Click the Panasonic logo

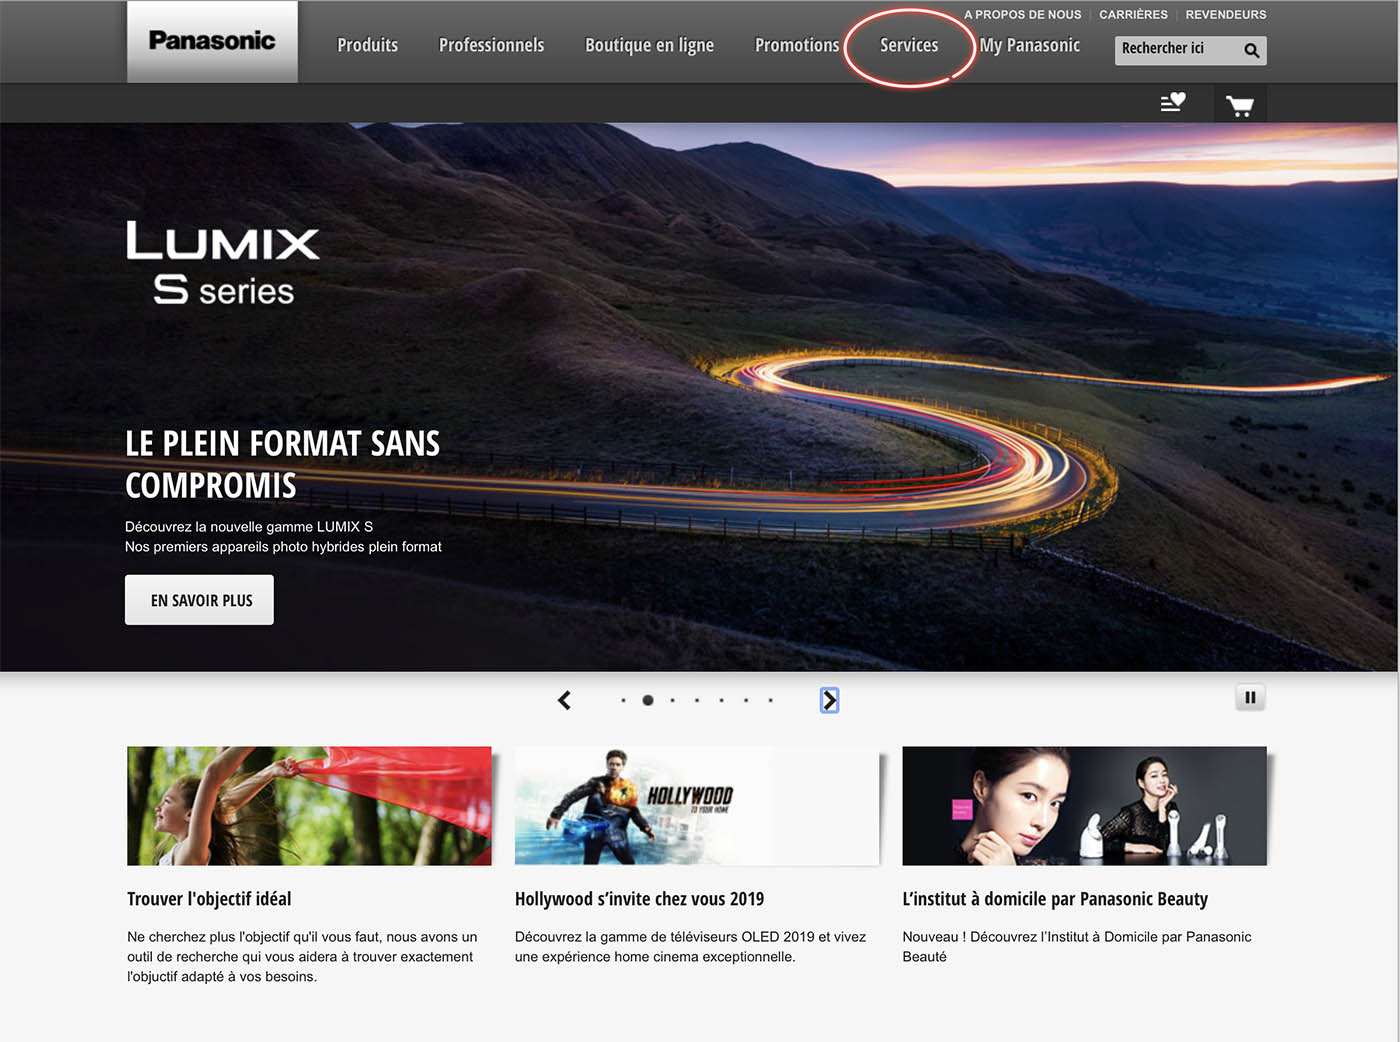(212, 41)
